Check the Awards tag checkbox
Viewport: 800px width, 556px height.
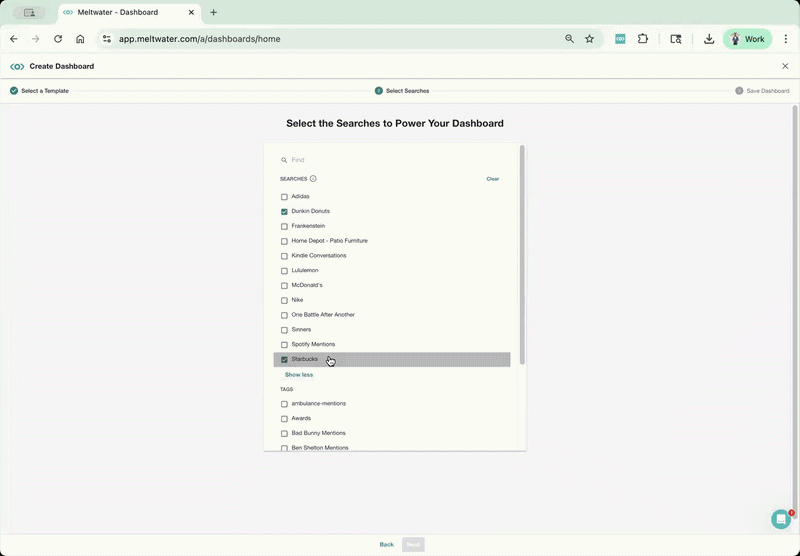284,419
